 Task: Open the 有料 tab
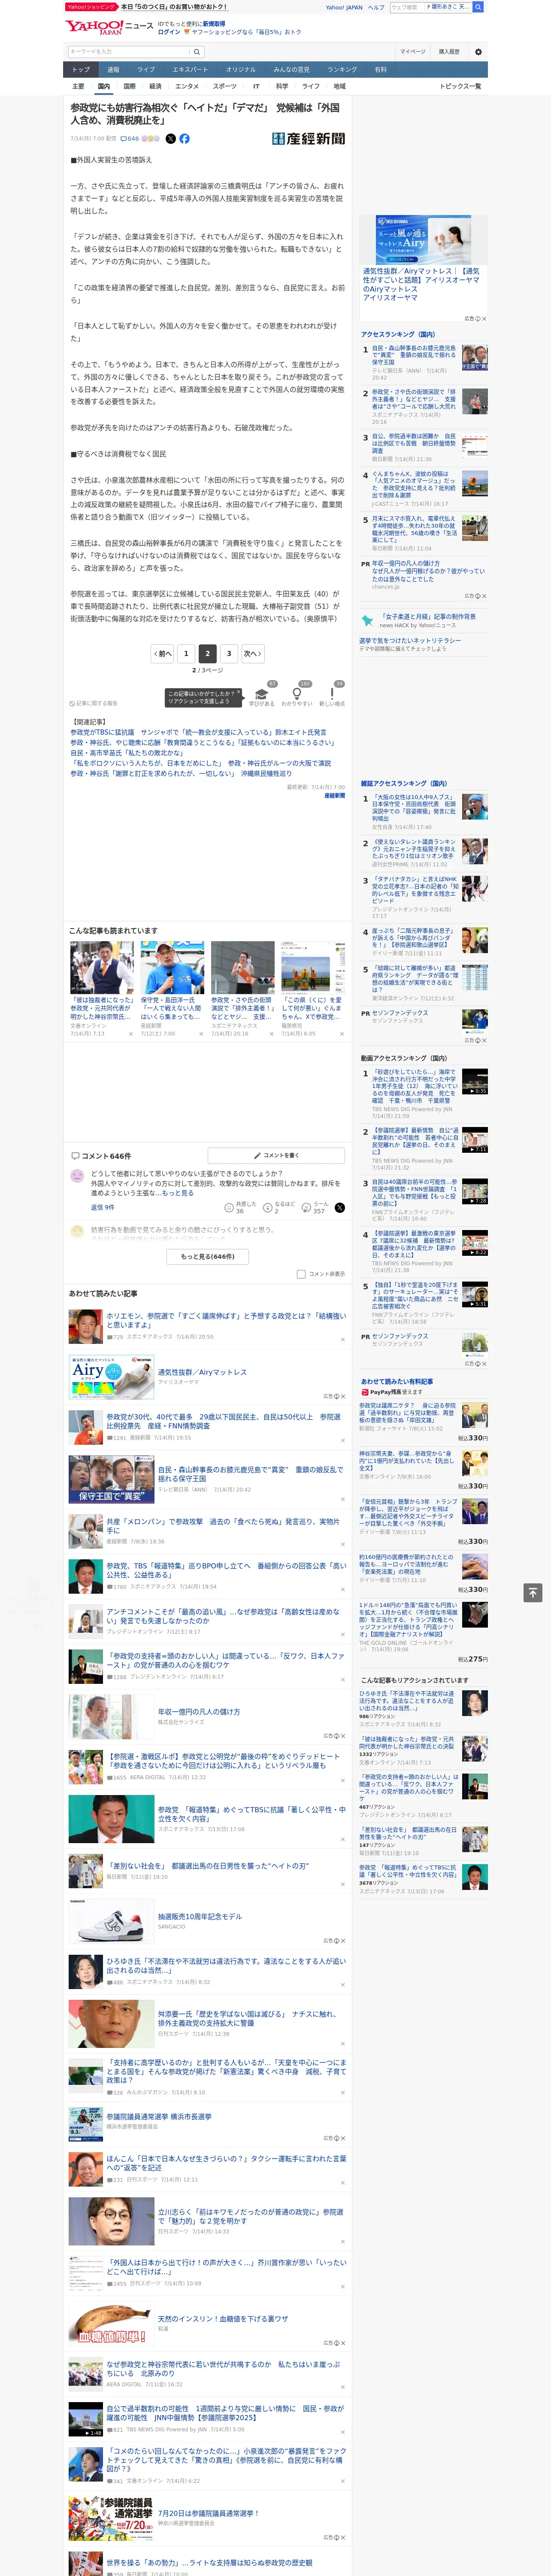380,70
